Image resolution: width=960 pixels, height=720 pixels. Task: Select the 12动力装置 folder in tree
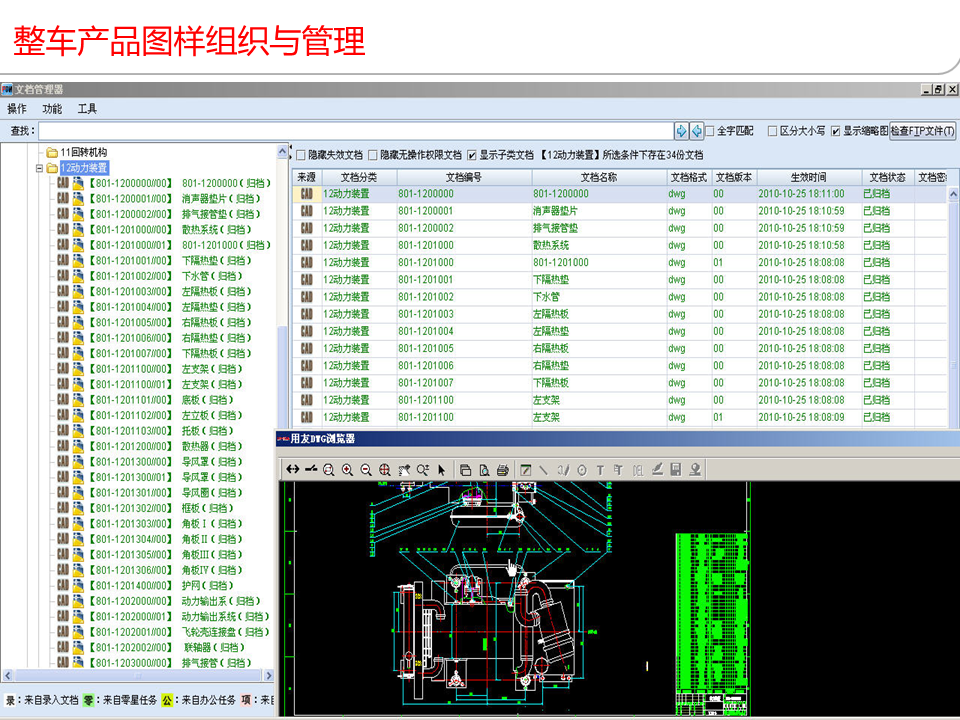[84, 168]
